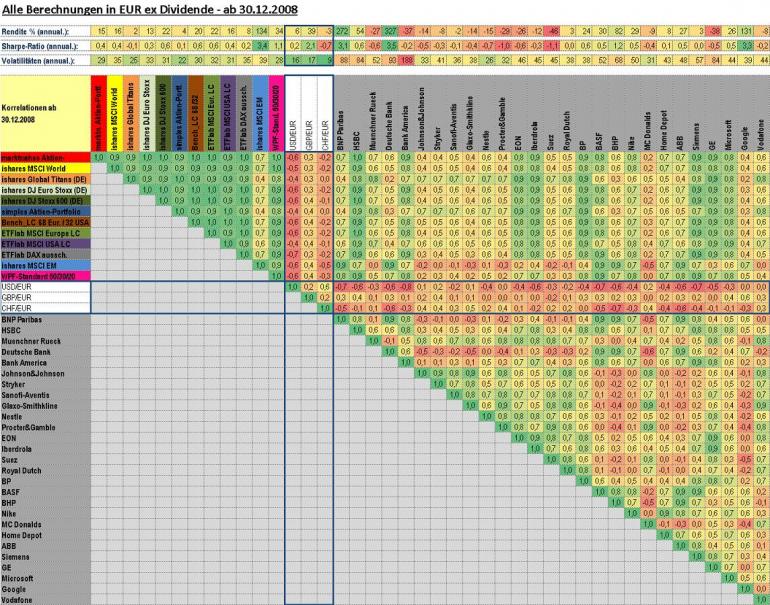Click the 'Korrelationen ab 30.12.2008' header cell
The width and height of the screenshot is (770, 605).
click(x=46, y=113)
